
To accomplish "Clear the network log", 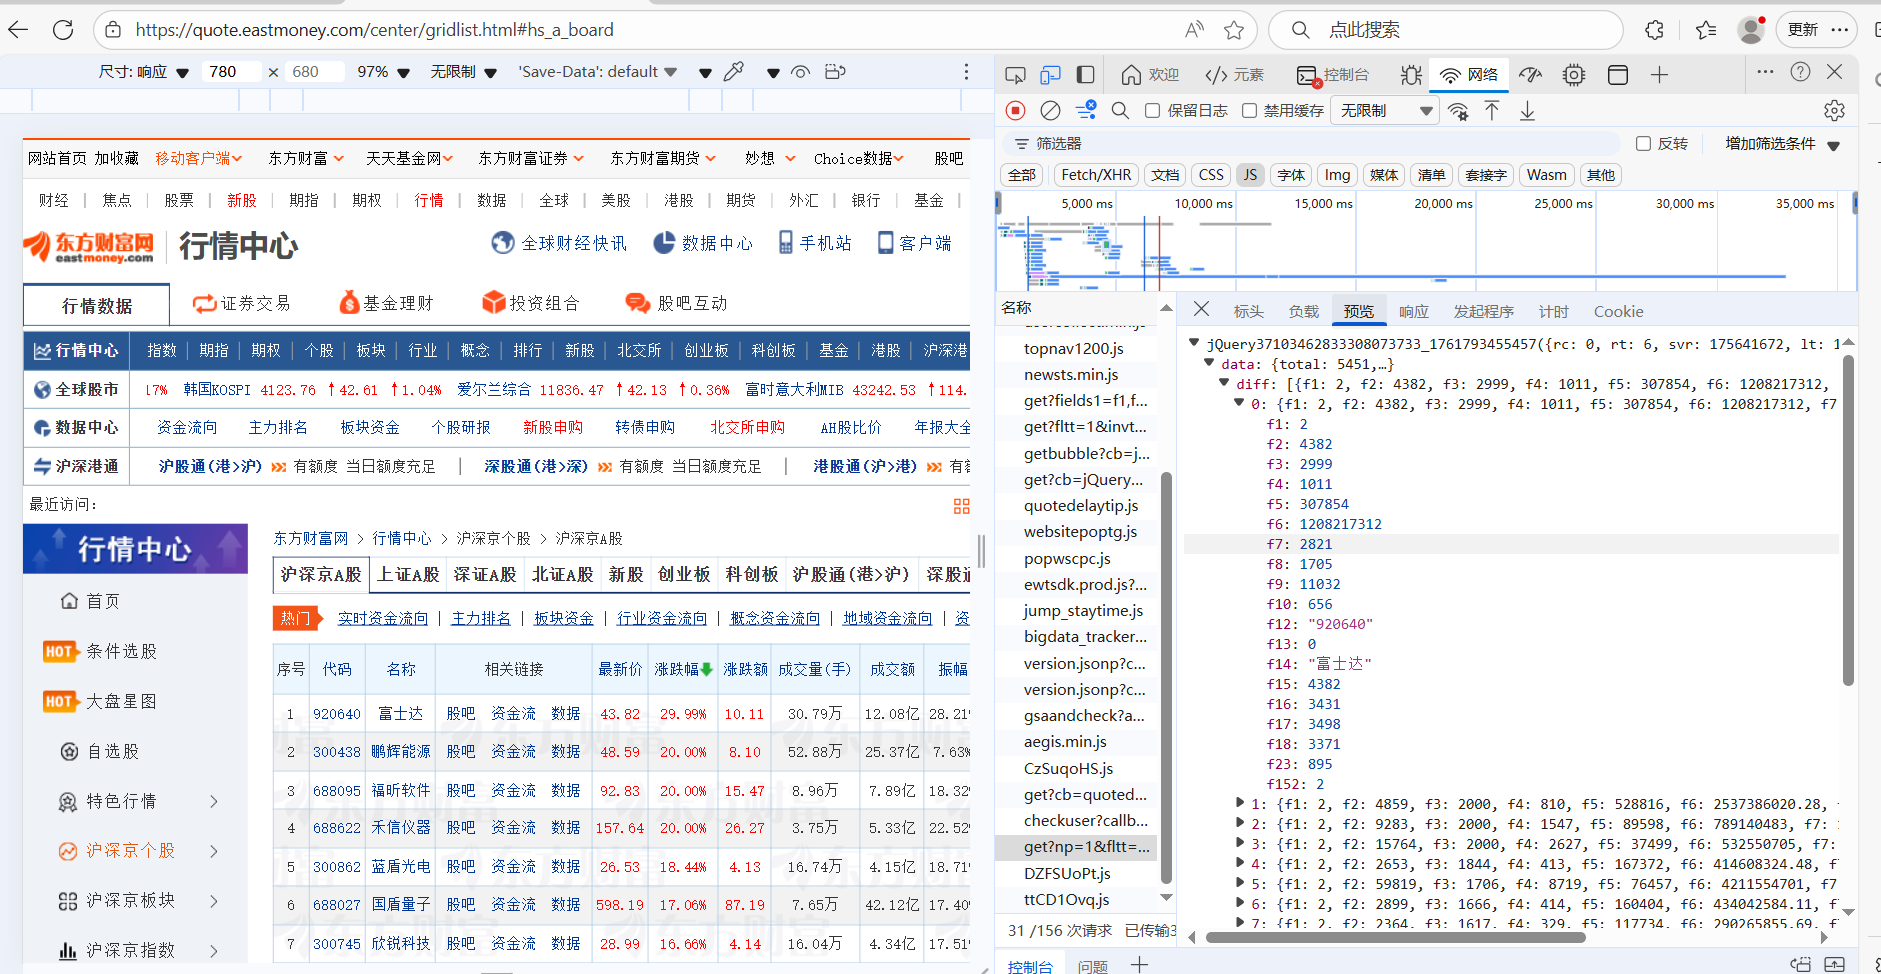I will pos(1050,110).
